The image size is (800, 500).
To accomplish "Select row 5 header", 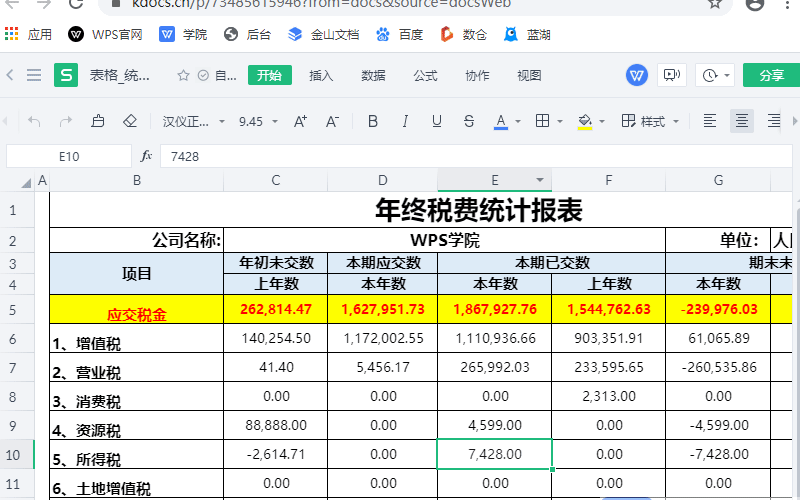I will click(13, 310).
